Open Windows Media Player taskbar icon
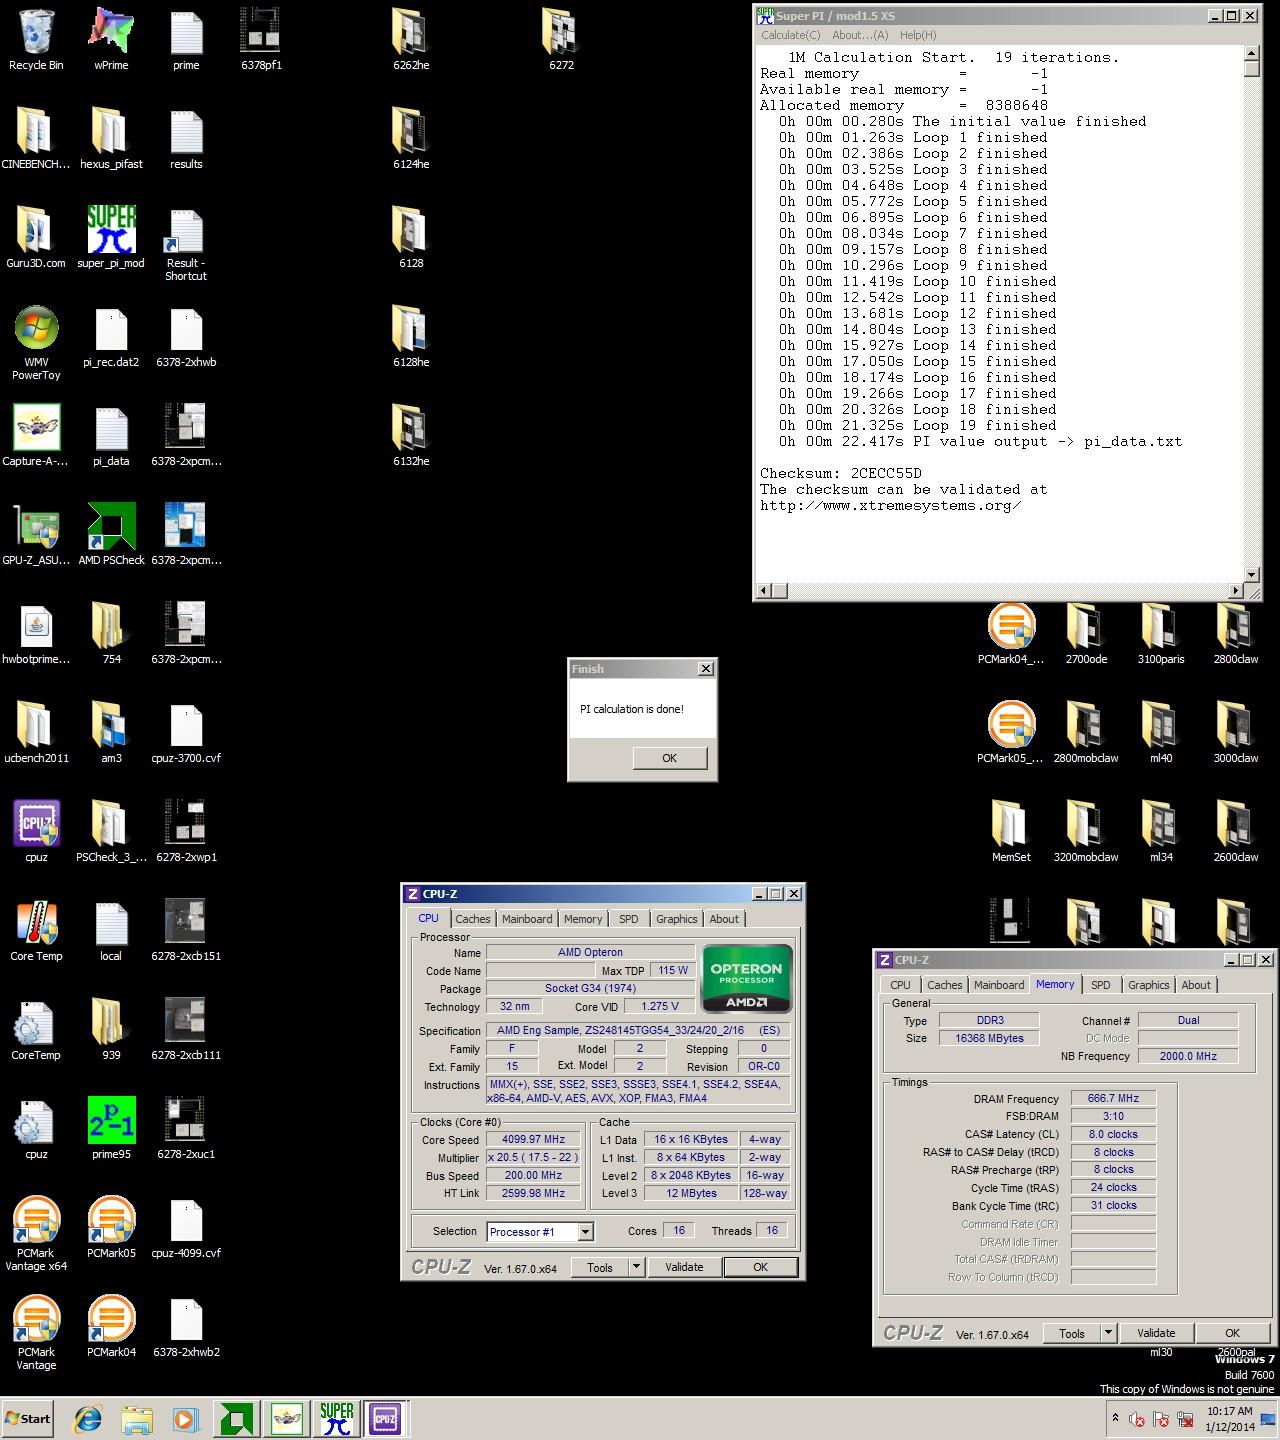Viewport: 1280px width, 1440px height. click(x=185, y=1419)
